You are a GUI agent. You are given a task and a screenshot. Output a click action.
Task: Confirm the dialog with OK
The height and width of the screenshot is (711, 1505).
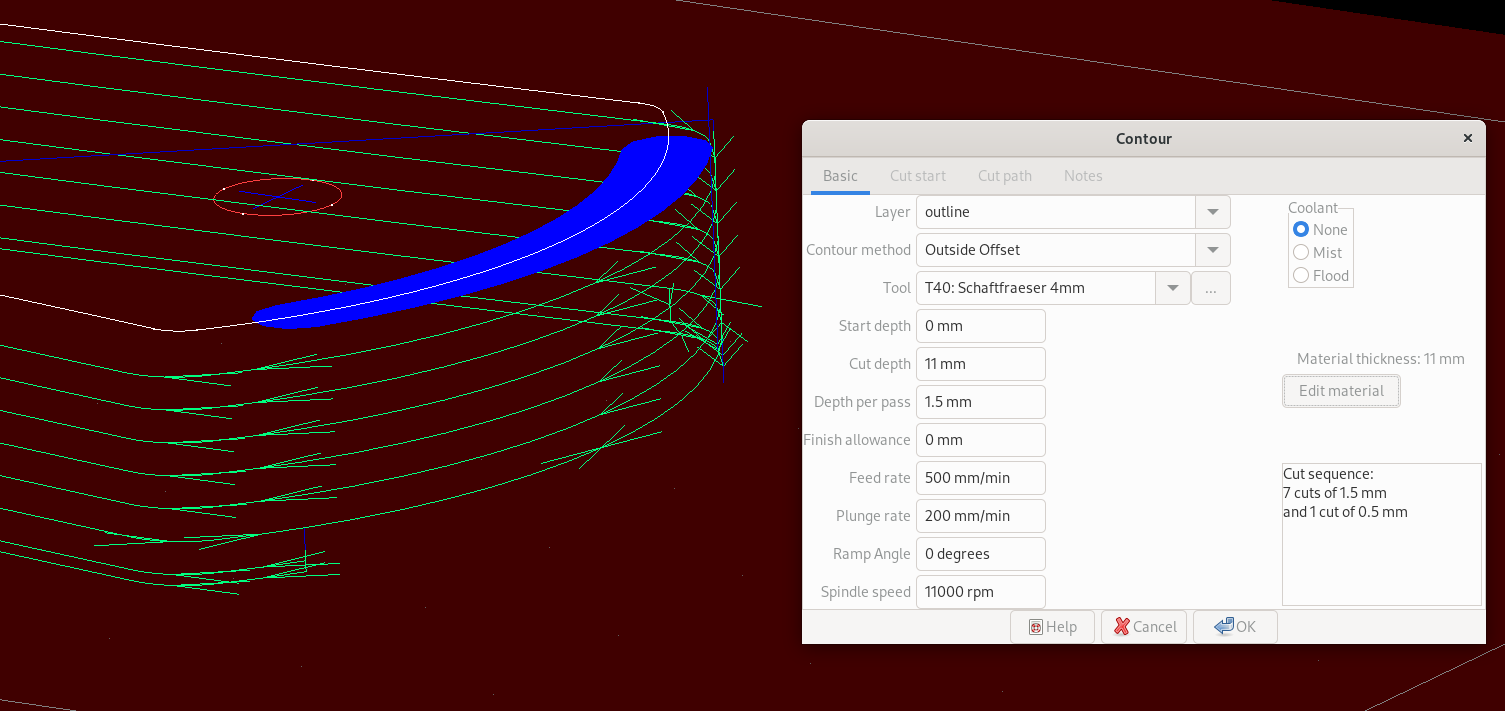tap(1234, 627)
